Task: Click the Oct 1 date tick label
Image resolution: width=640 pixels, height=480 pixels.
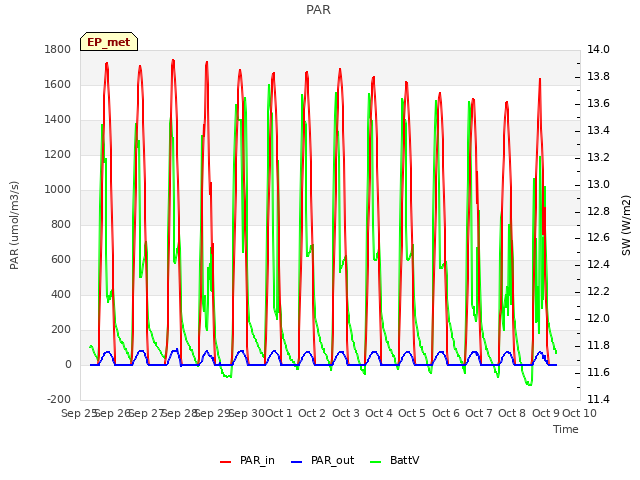Action: click(279, 413)
